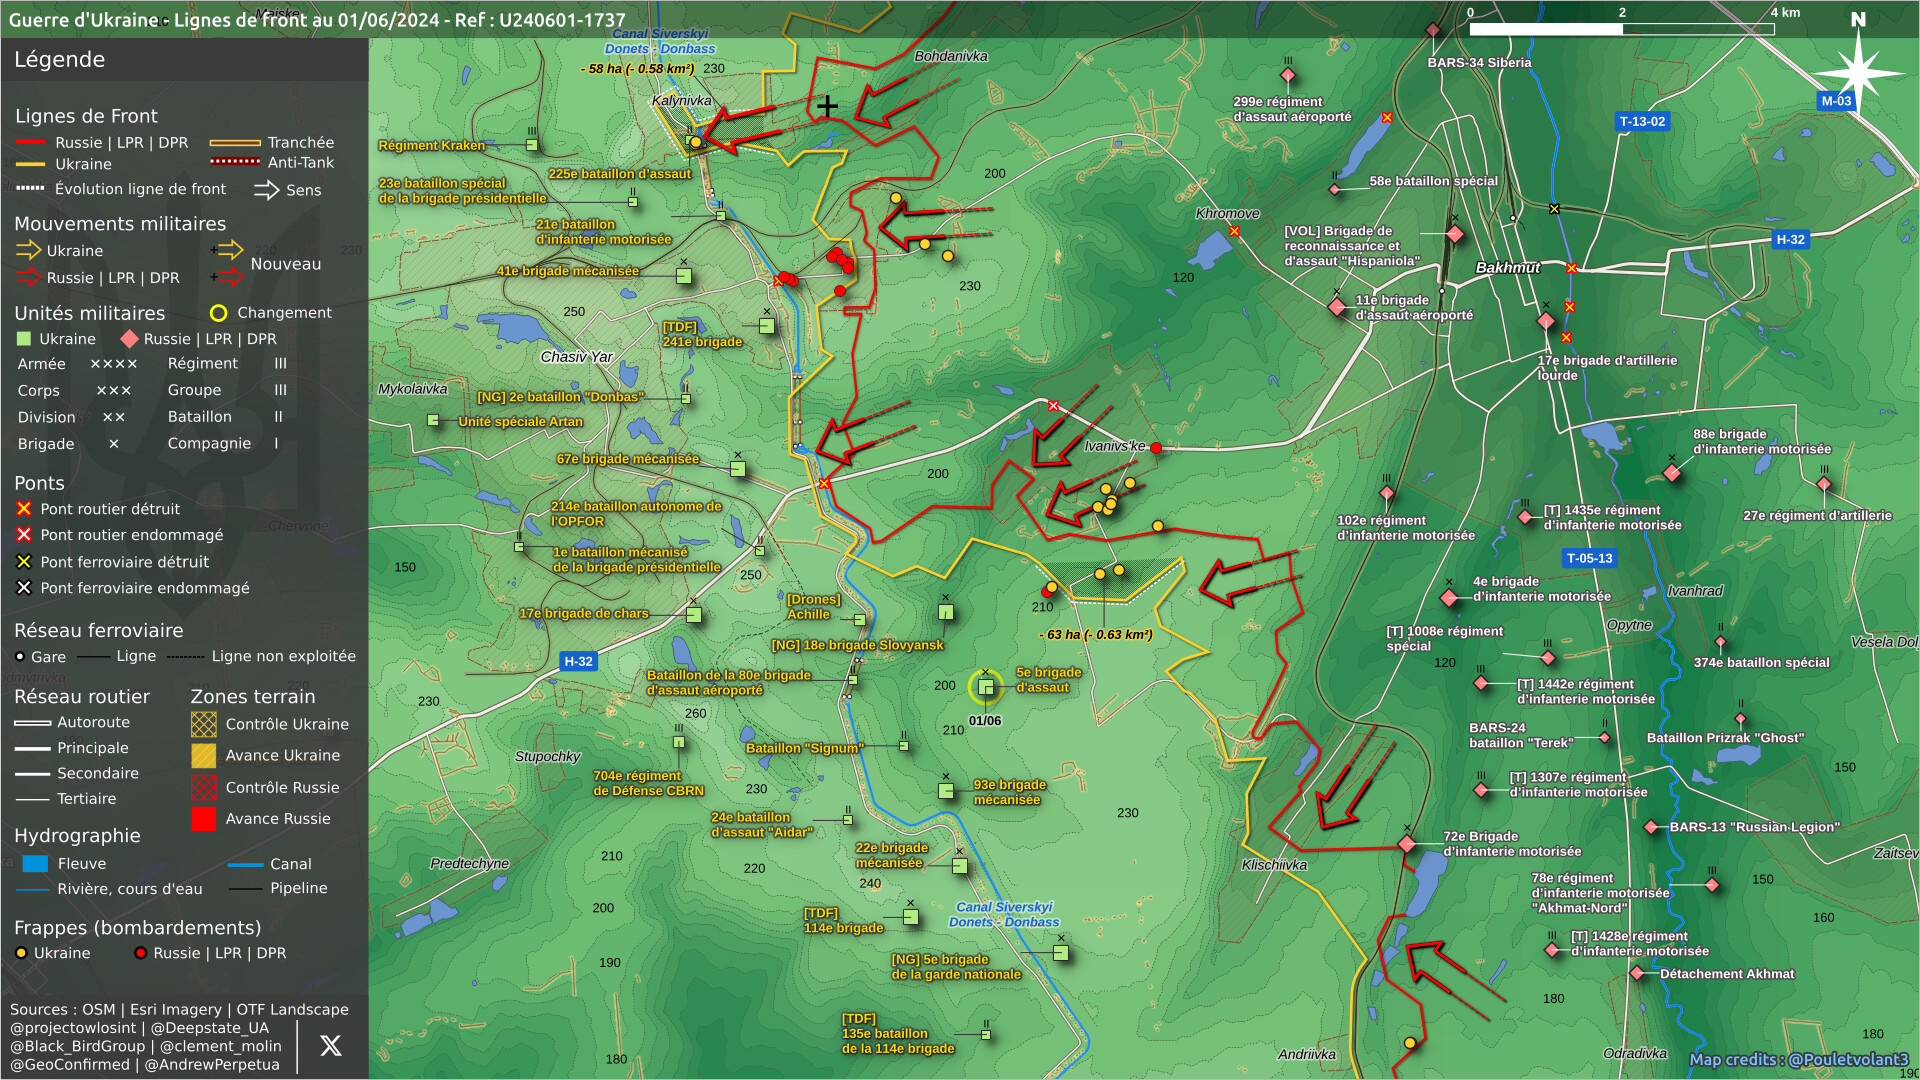
Task: Click the destroyed road bridge legend icon
Action: point(24,509)
